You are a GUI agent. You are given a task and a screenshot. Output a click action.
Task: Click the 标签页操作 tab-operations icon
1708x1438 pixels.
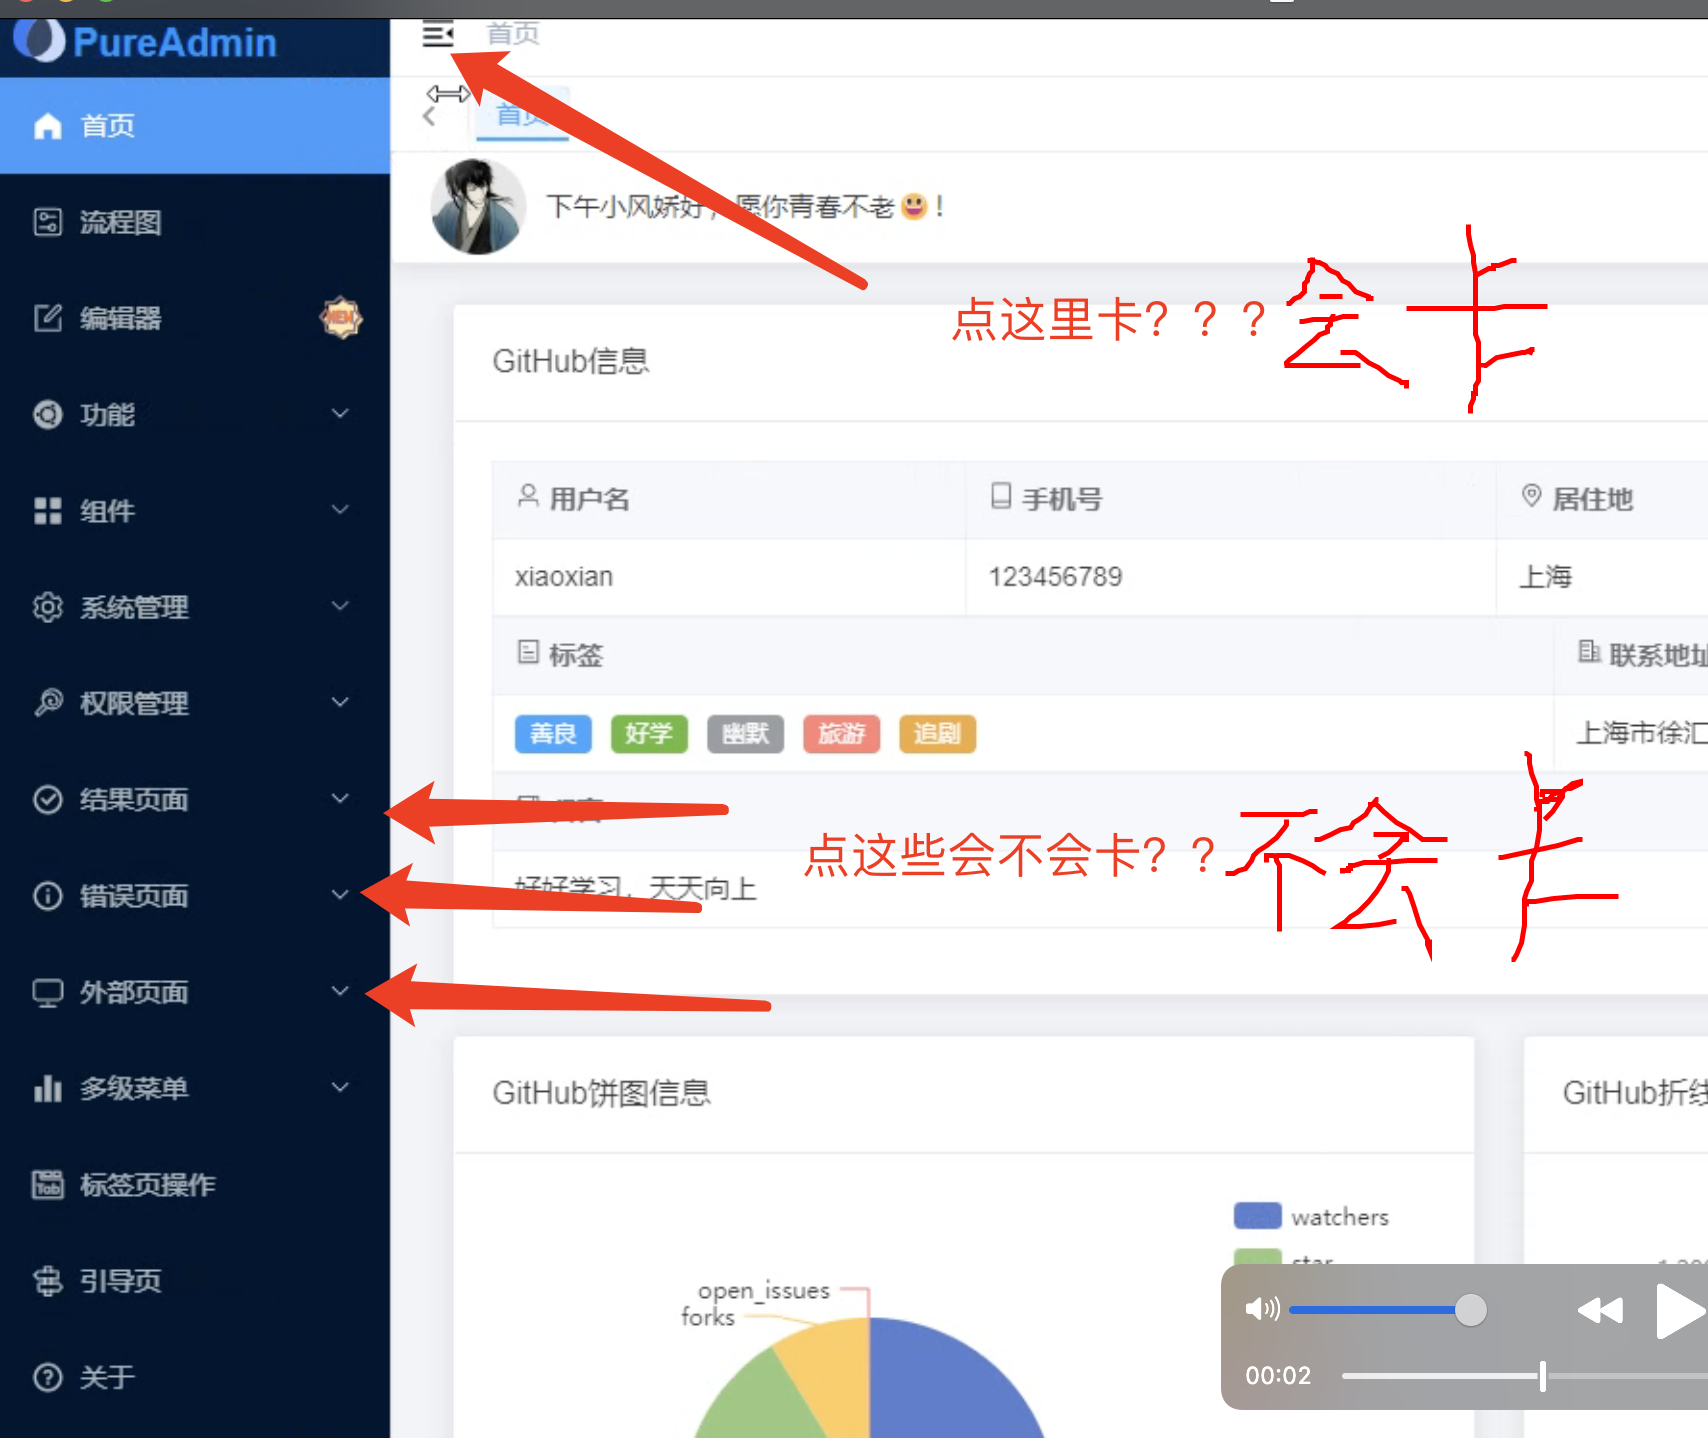click(47, 1184)
